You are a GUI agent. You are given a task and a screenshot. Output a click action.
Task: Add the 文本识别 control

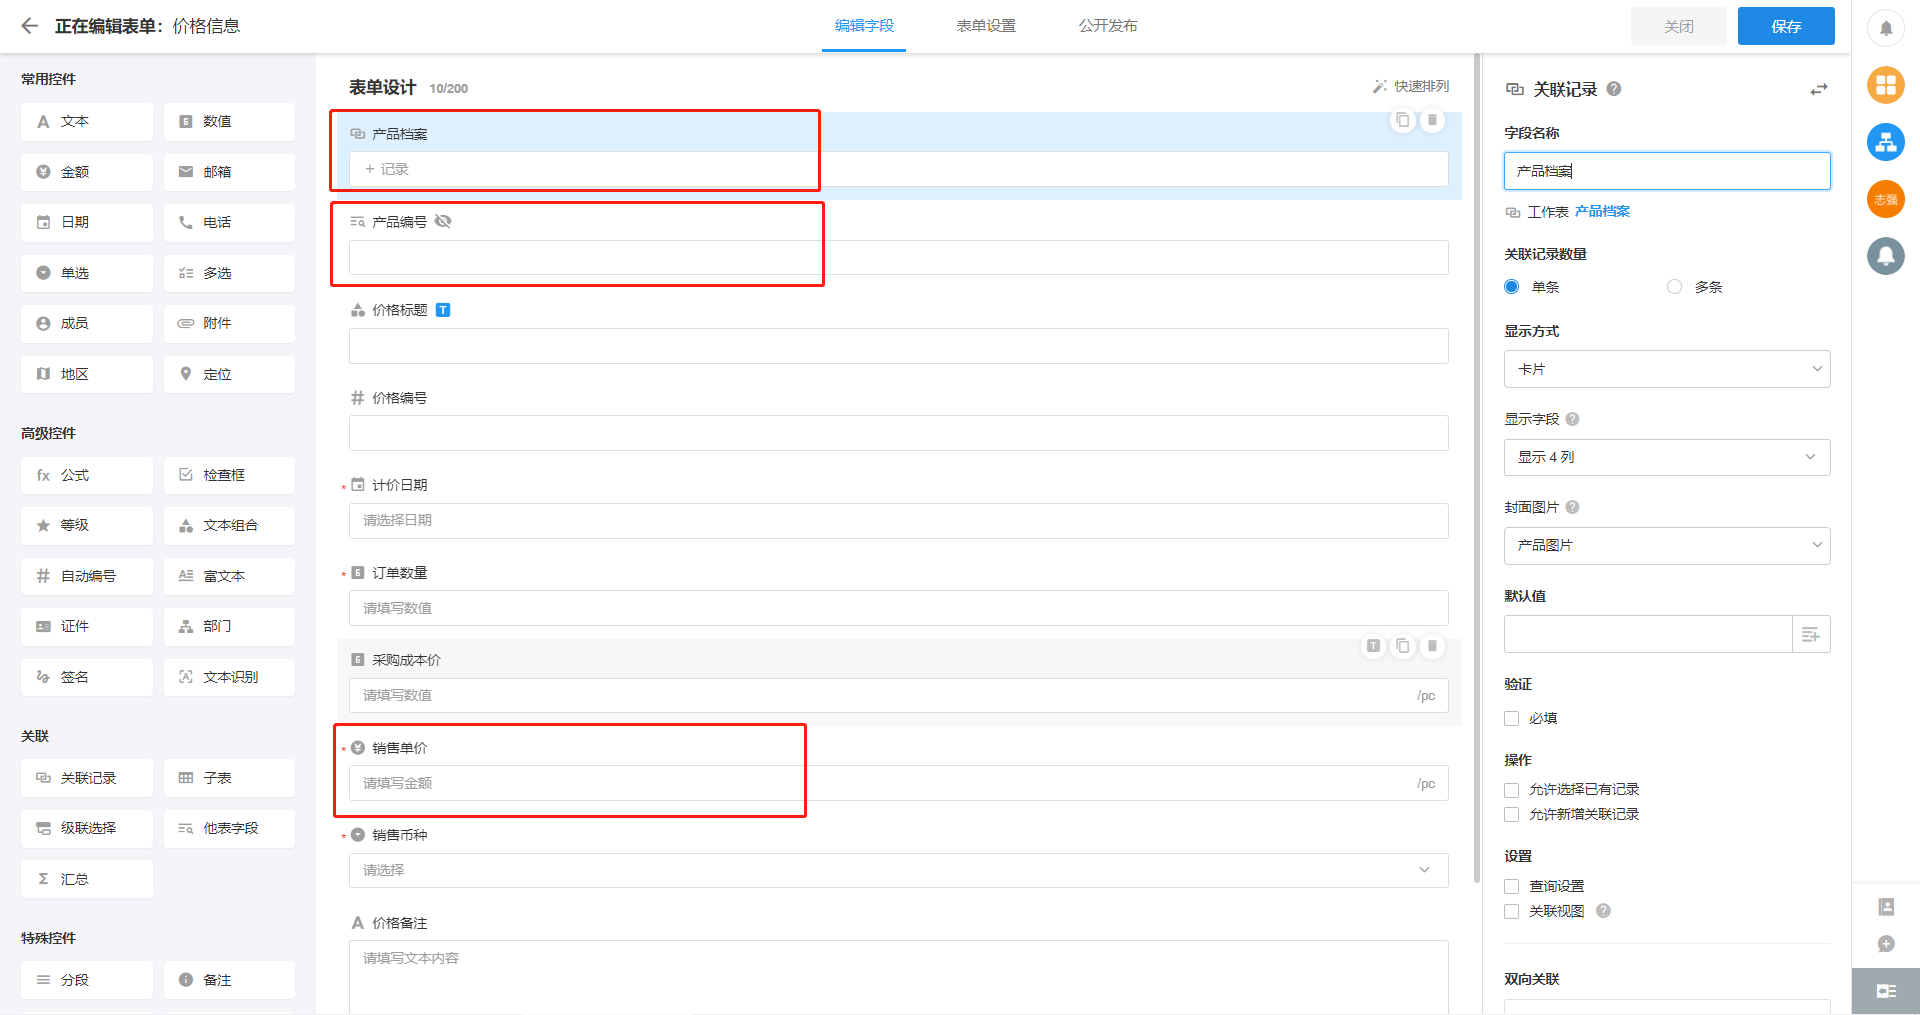[x=229, y=677]
